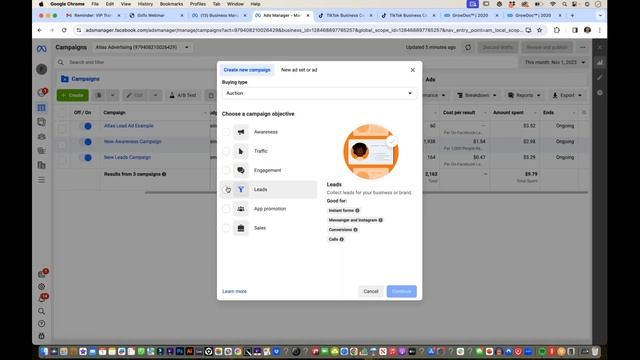
Task: Click the refresh data icon
Action: click(468, 47)
